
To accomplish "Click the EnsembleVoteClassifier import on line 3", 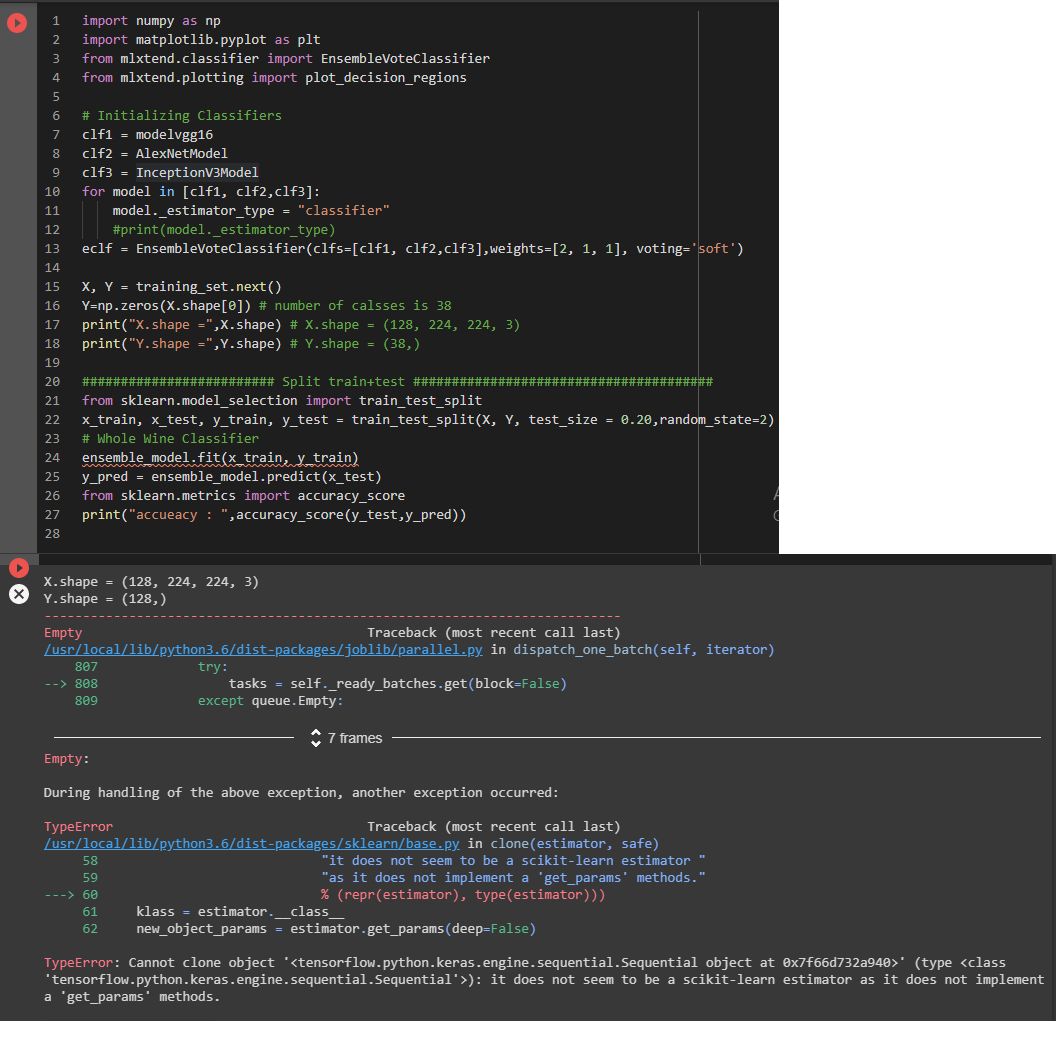I will click(286, 59).
